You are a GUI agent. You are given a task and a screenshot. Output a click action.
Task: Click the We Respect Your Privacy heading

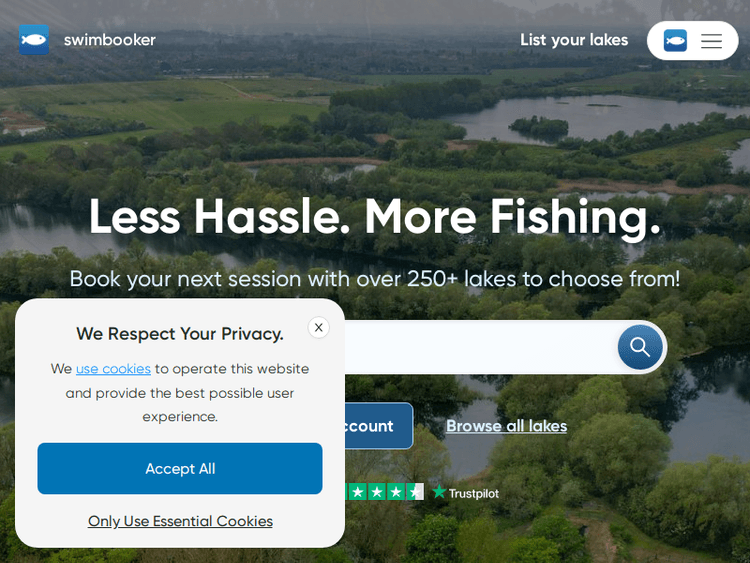click(180, 334)
